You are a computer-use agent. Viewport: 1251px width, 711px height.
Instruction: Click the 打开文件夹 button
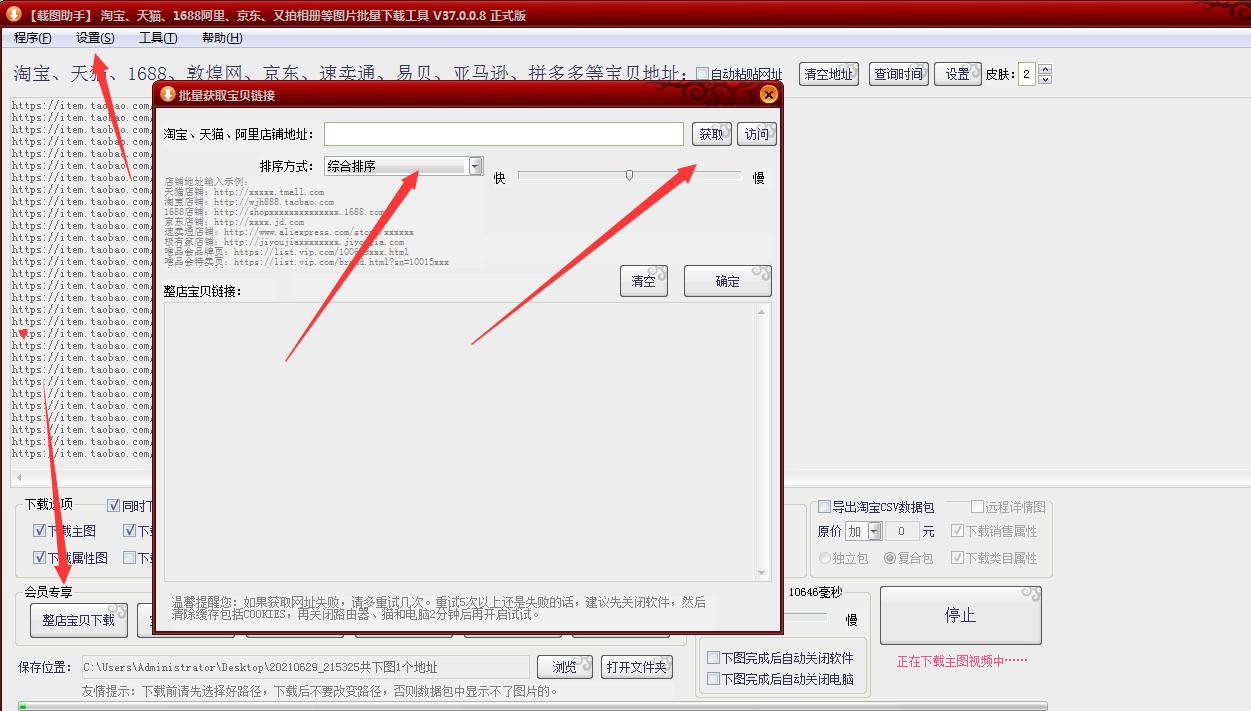tap(636, 667)
